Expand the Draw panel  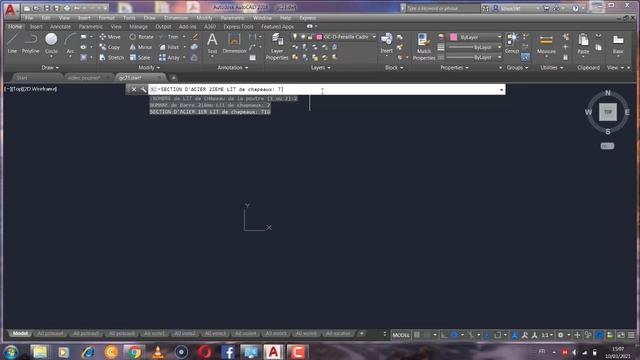point(50,68)
